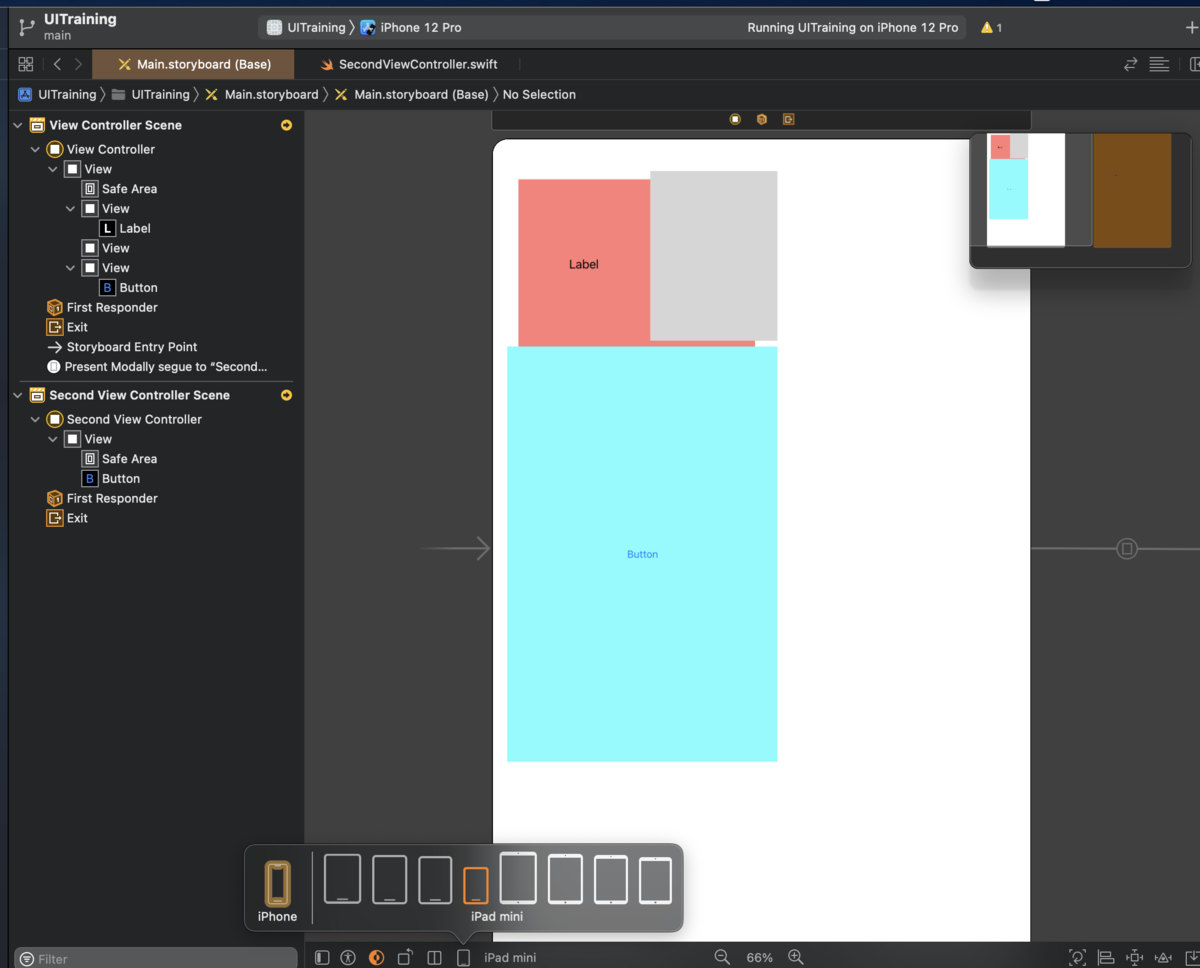Collapse the View under Second View Controller
The width and height of the screenshot is (1200, 968).
coord(53,439)
